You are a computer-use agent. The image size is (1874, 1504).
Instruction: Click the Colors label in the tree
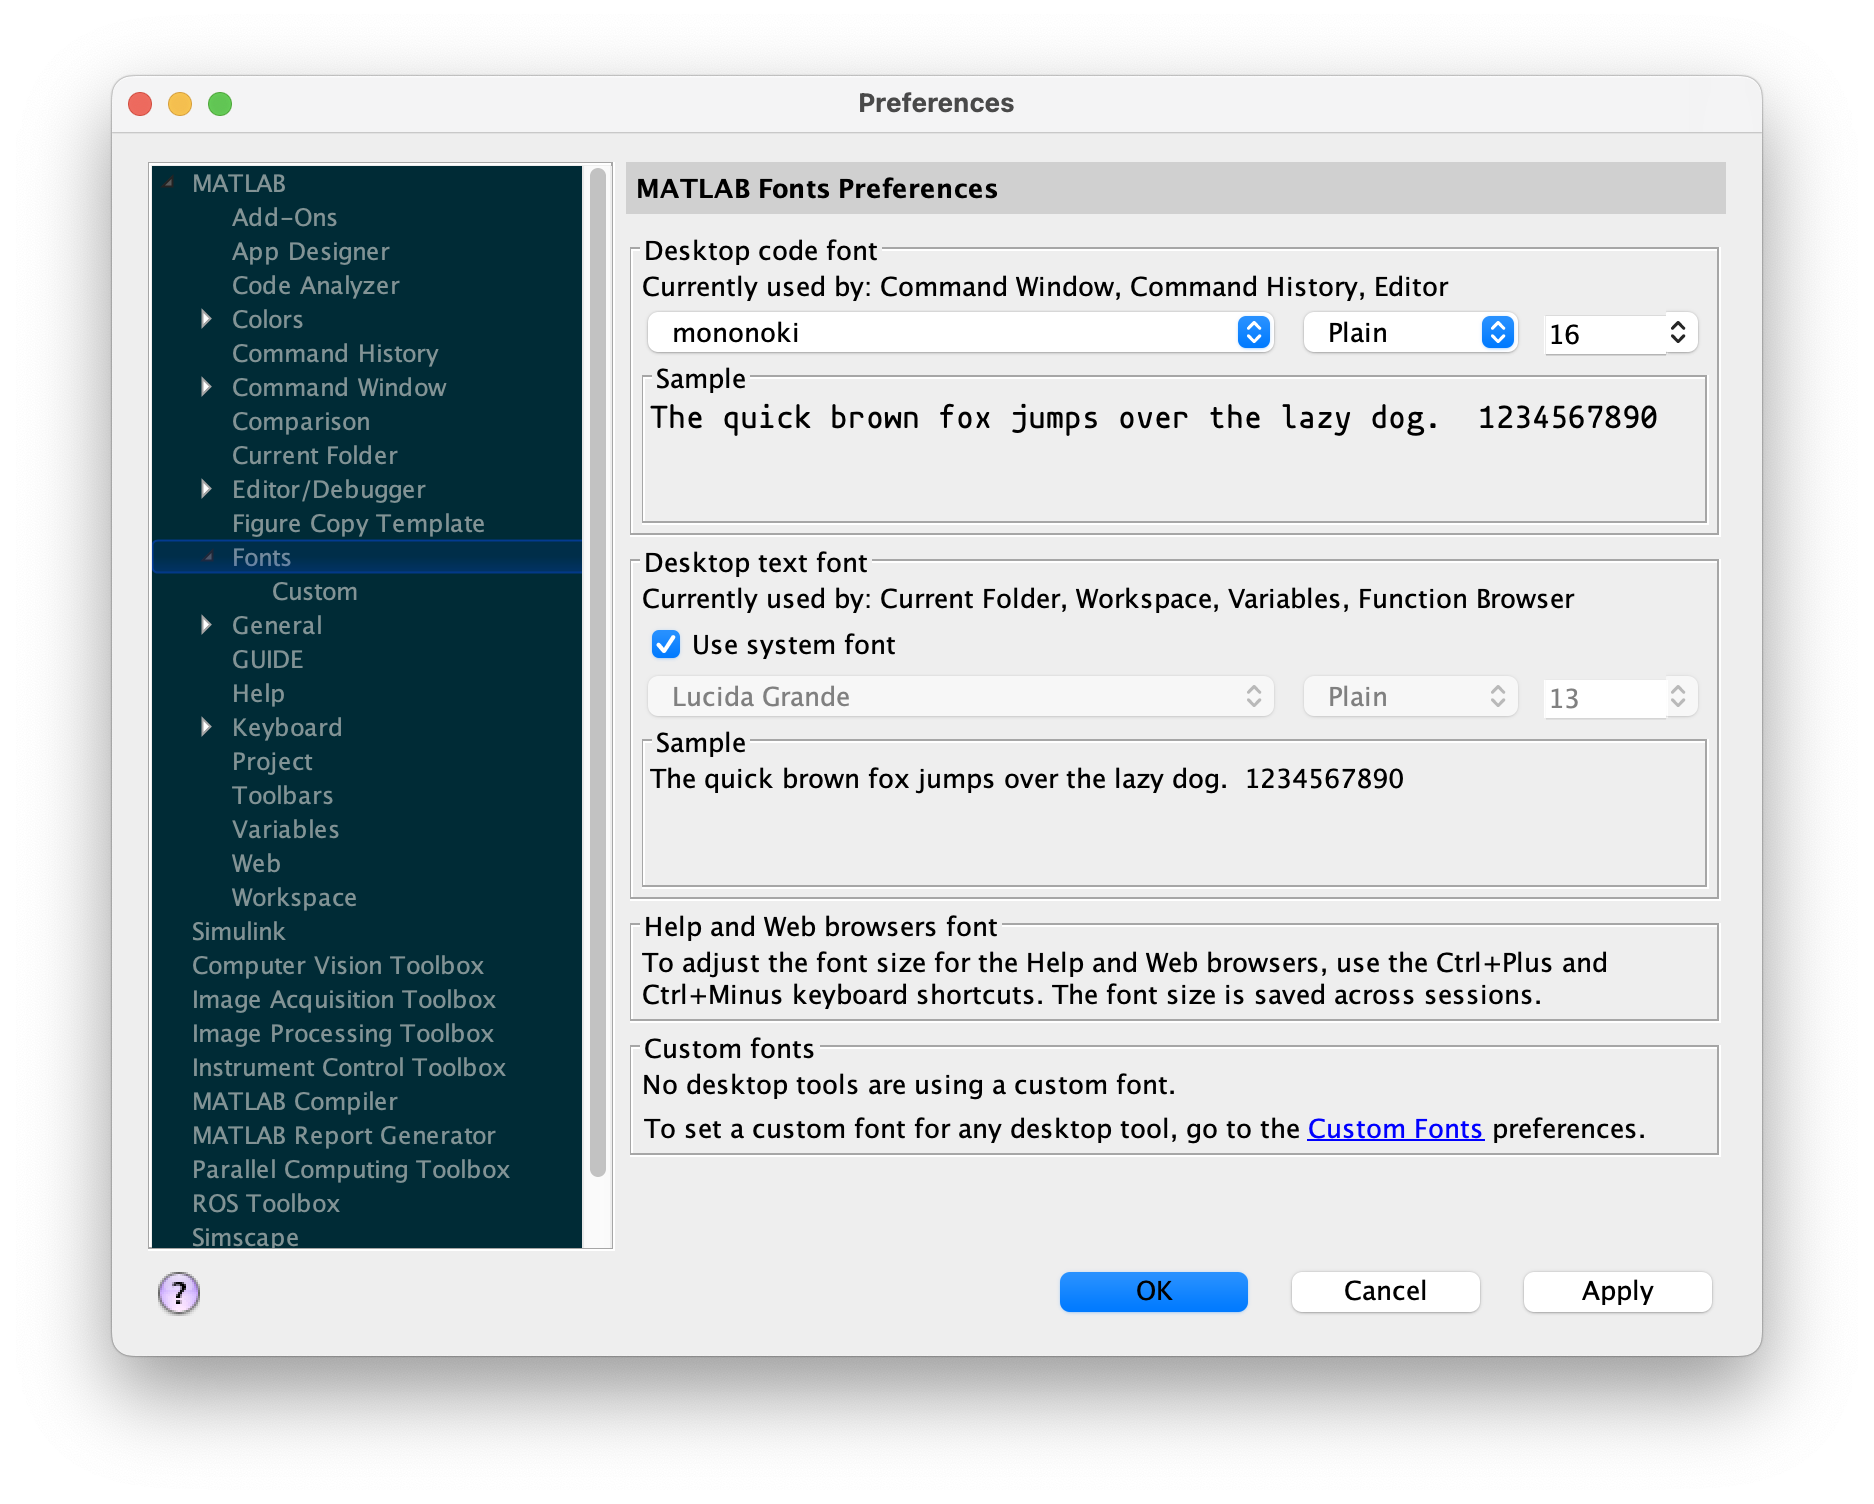[x=267, y=319]
